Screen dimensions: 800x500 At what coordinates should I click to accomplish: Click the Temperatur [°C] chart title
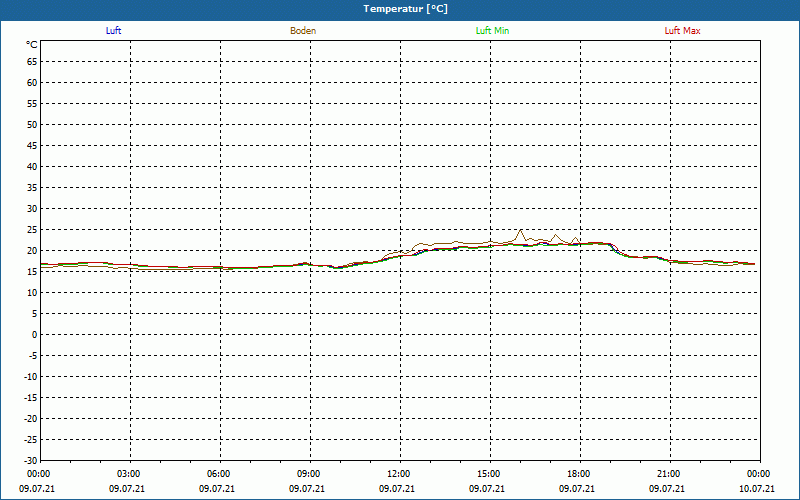pyautogui.click(x=406, y=9)
